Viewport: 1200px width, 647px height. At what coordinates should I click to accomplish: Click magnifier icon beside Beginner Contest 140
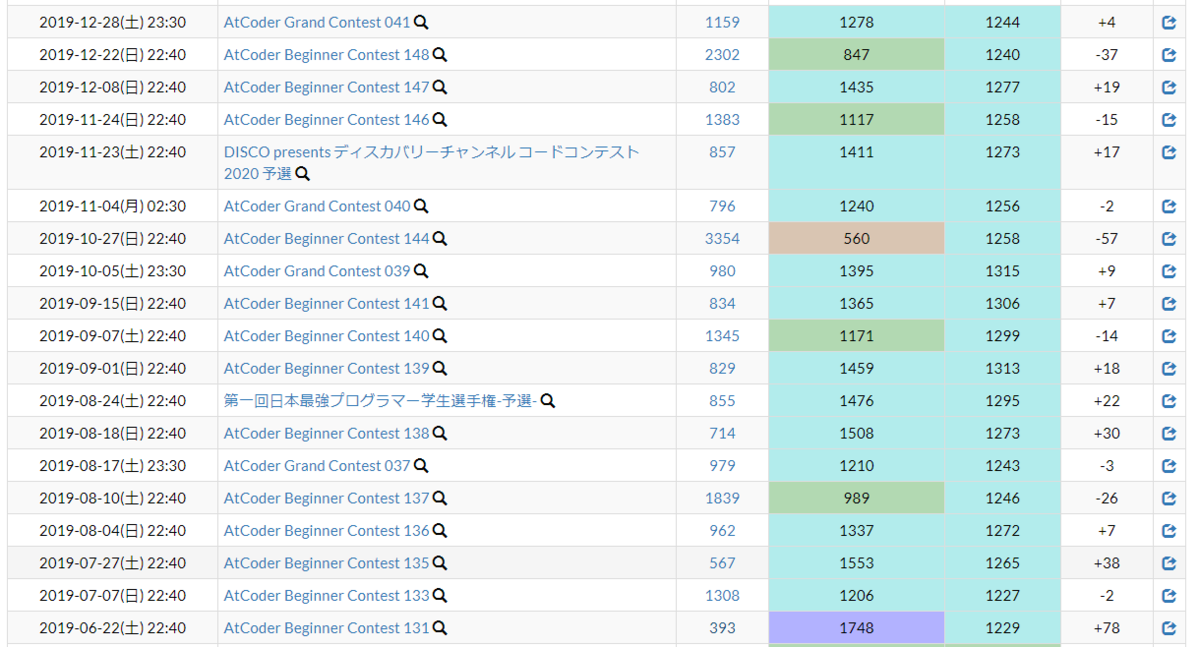tap(440, 336)
